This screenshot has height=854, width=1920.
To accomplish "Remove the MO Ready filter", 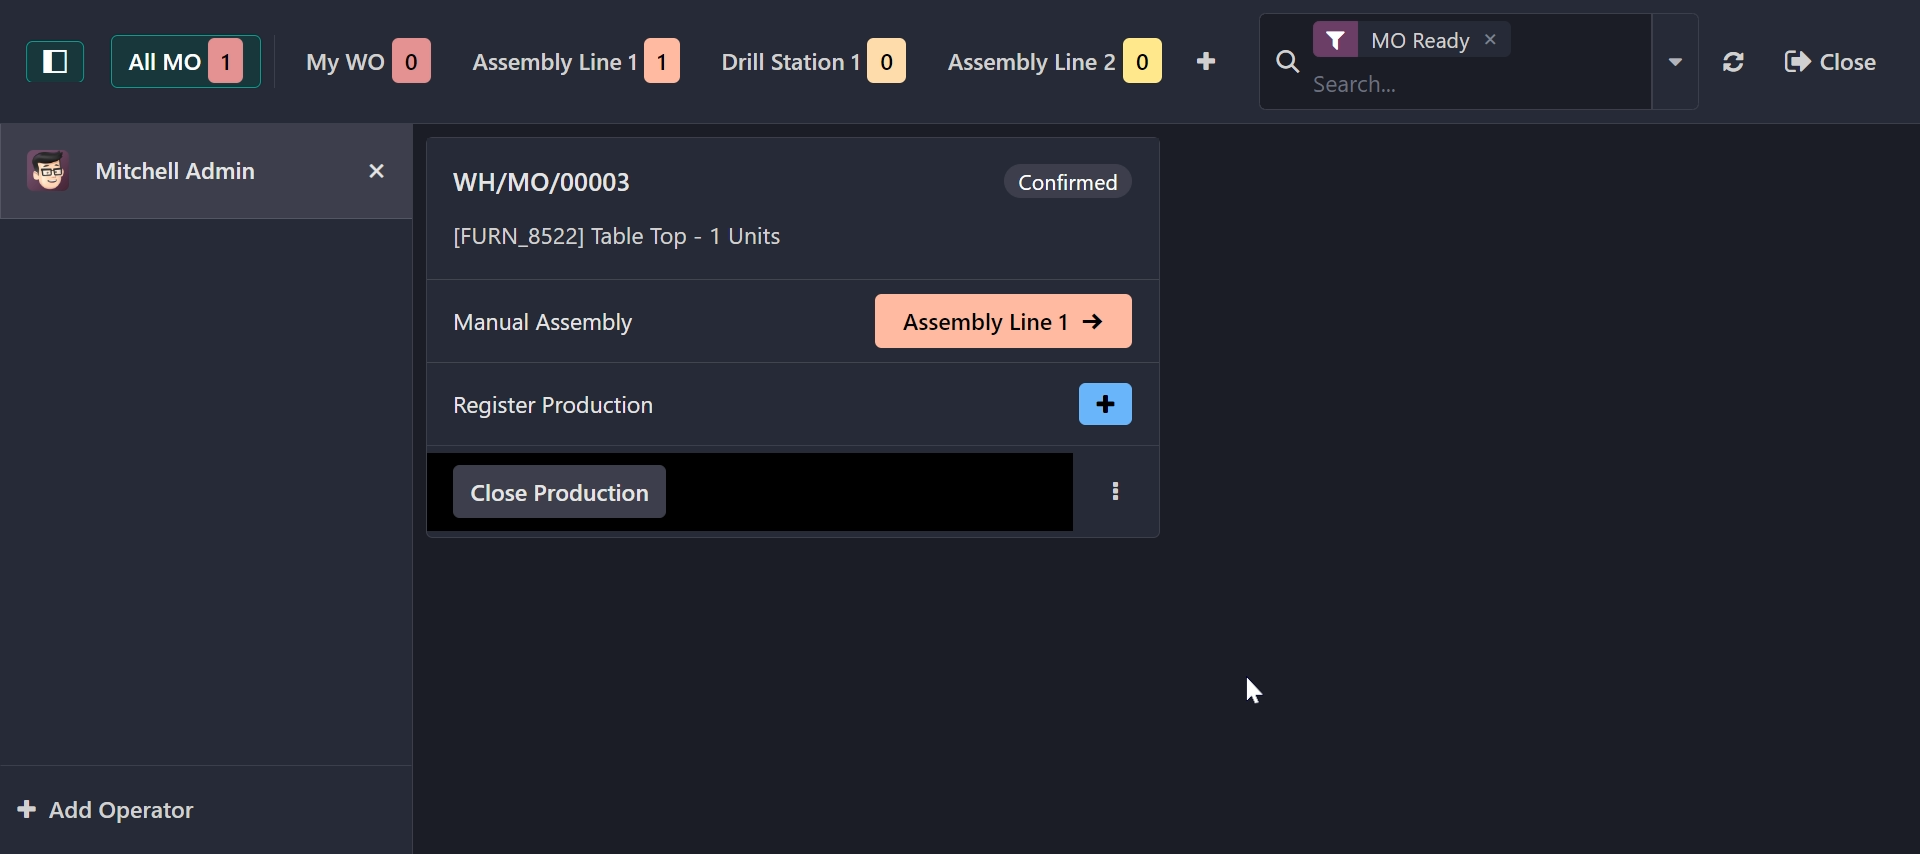I will coord(1490,40).
